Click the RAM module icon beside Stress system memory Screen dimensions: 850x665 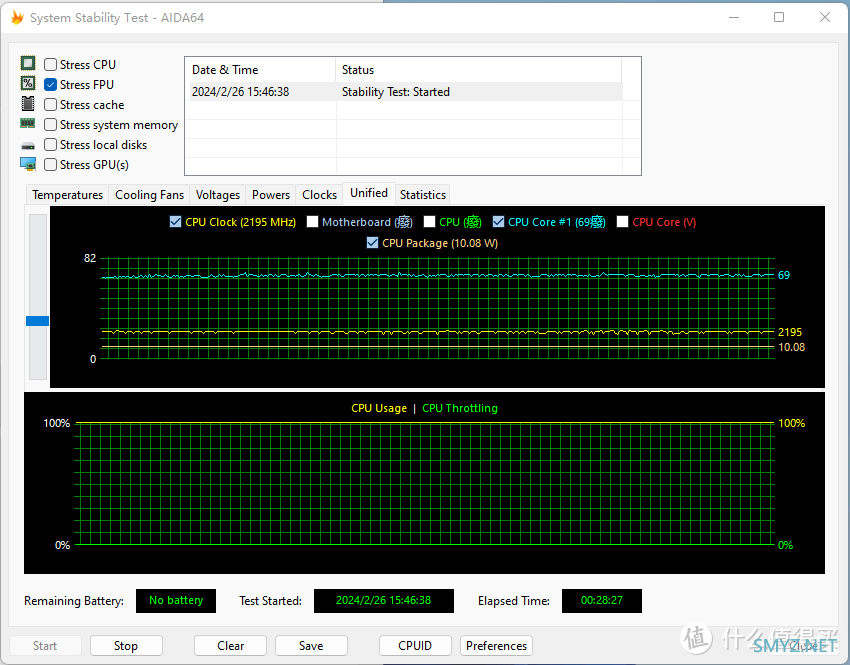pyautogui.click(x=28, y=124)
